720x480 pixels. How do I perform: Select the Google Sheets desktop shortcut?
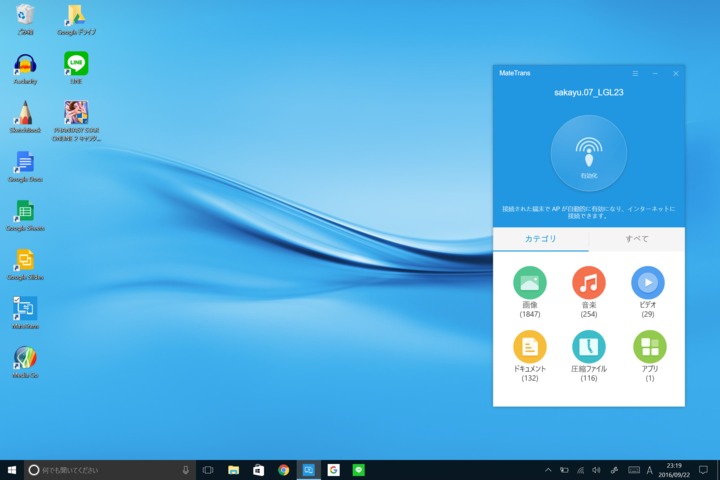tap(25, 212)
